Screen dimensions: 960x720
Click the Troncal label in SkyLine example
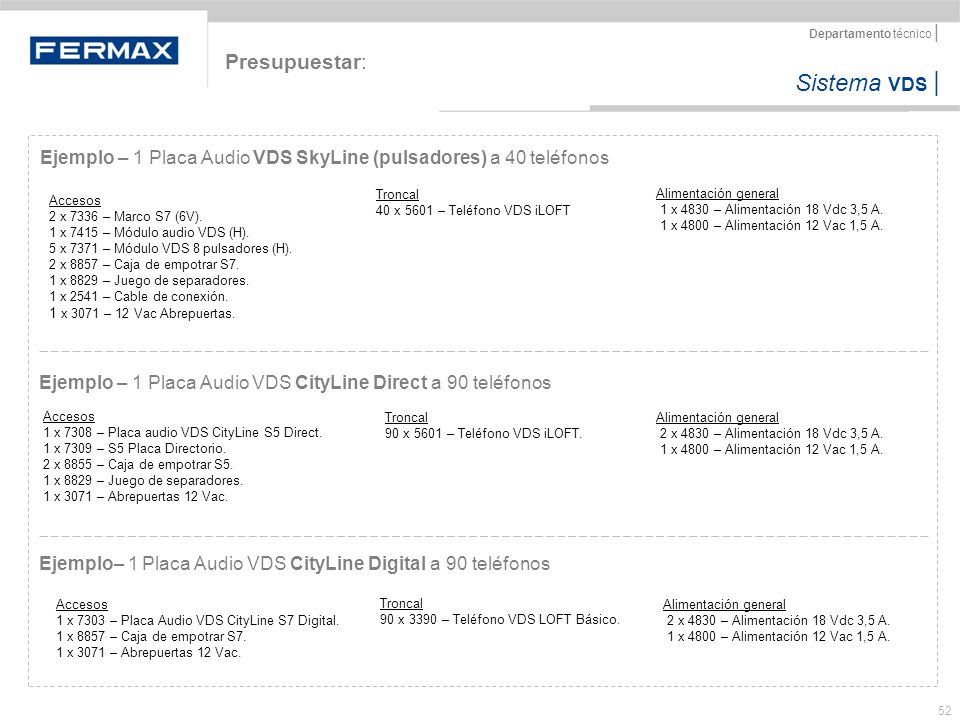tap(397, 194)
